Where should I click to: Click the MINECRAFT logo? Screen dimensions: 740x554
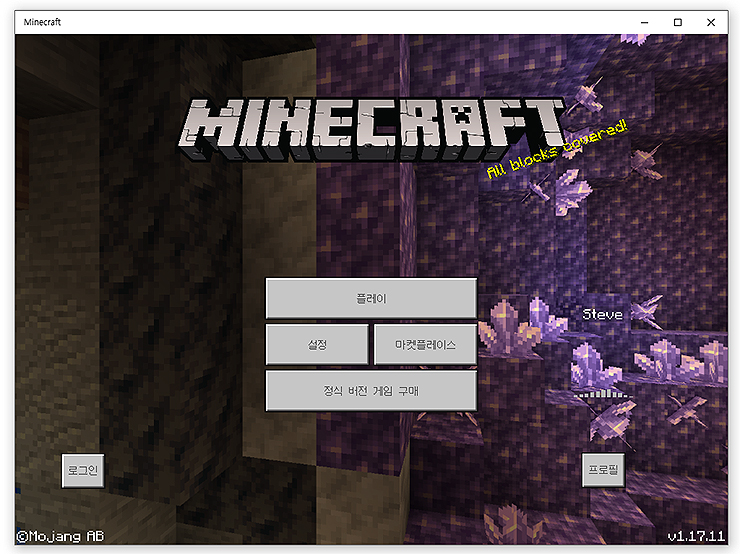pyautogui.click(x=371, y=129)
